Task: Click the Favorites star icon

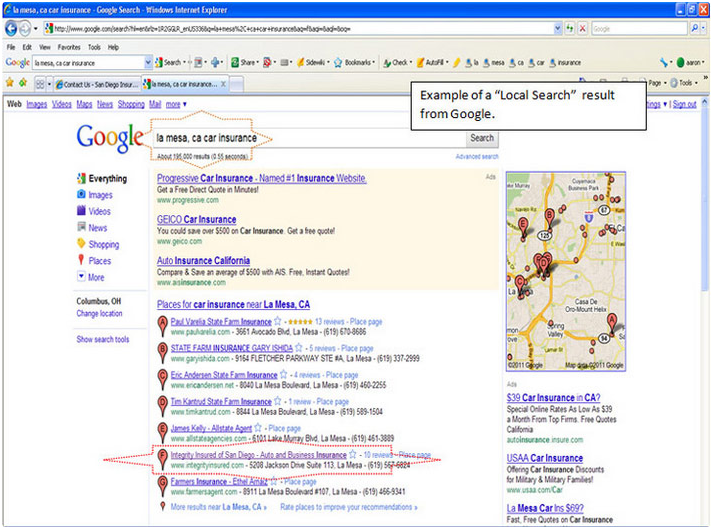Action: tap(10, 83)
